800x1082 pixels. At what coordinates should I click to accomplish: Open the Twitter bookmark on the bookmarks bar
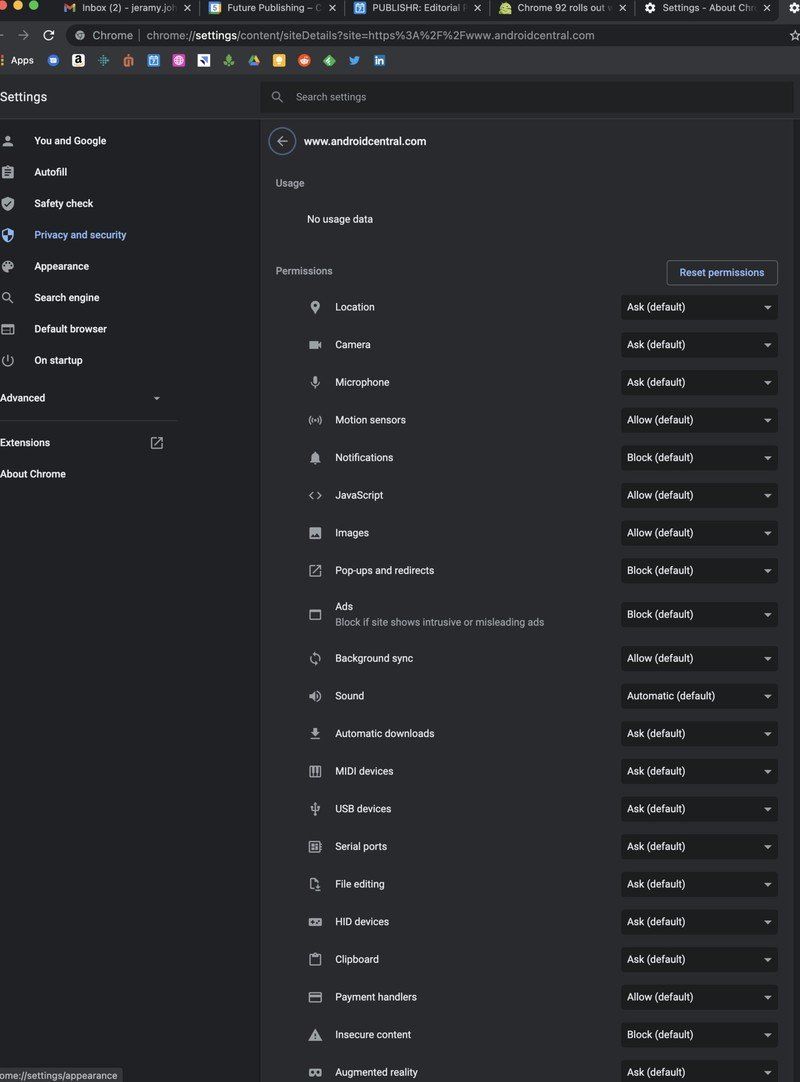tap(353, 60)
